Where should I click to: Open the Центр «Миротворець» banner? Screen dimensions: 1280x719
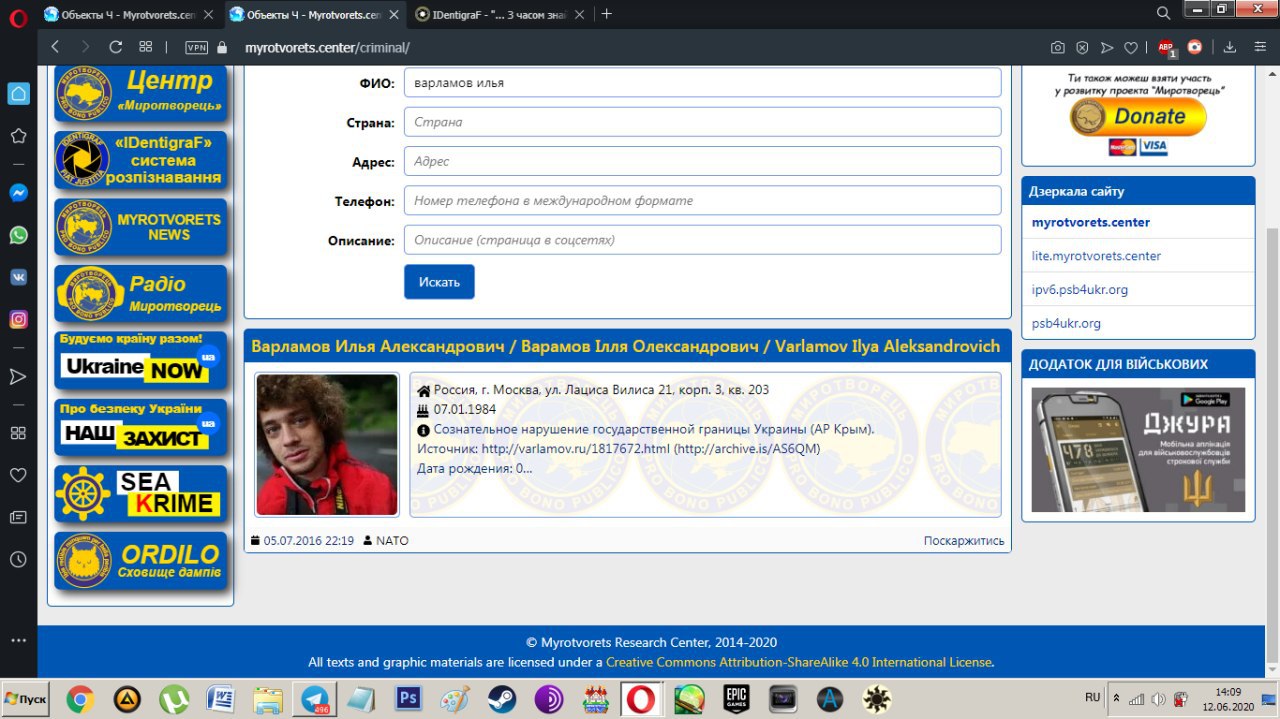click(x=141, y=93)
